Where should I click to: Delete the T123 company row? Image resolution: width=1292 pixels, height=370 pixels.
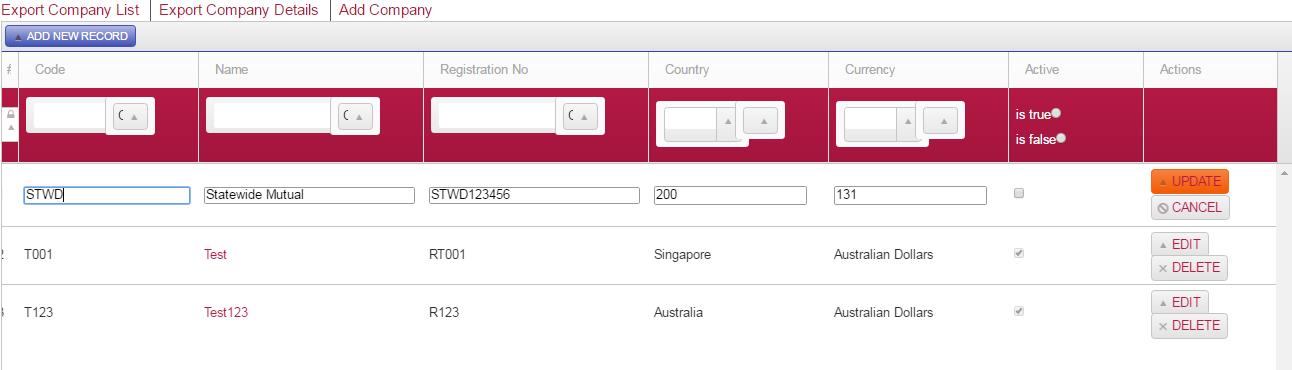[x=1189, y=326]
